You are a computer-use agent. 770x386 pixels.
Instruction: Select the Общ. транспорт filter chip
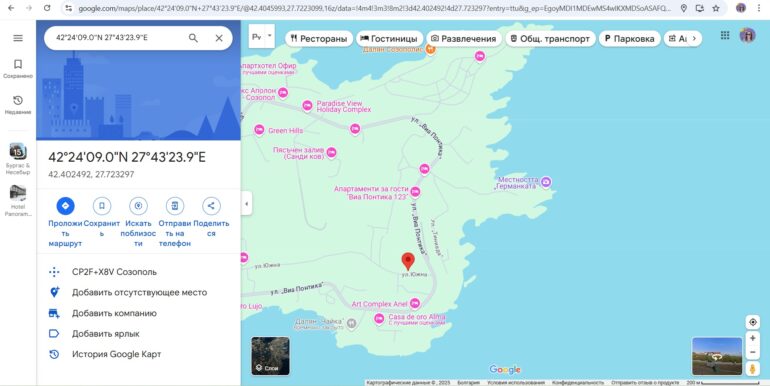point(550,38)
